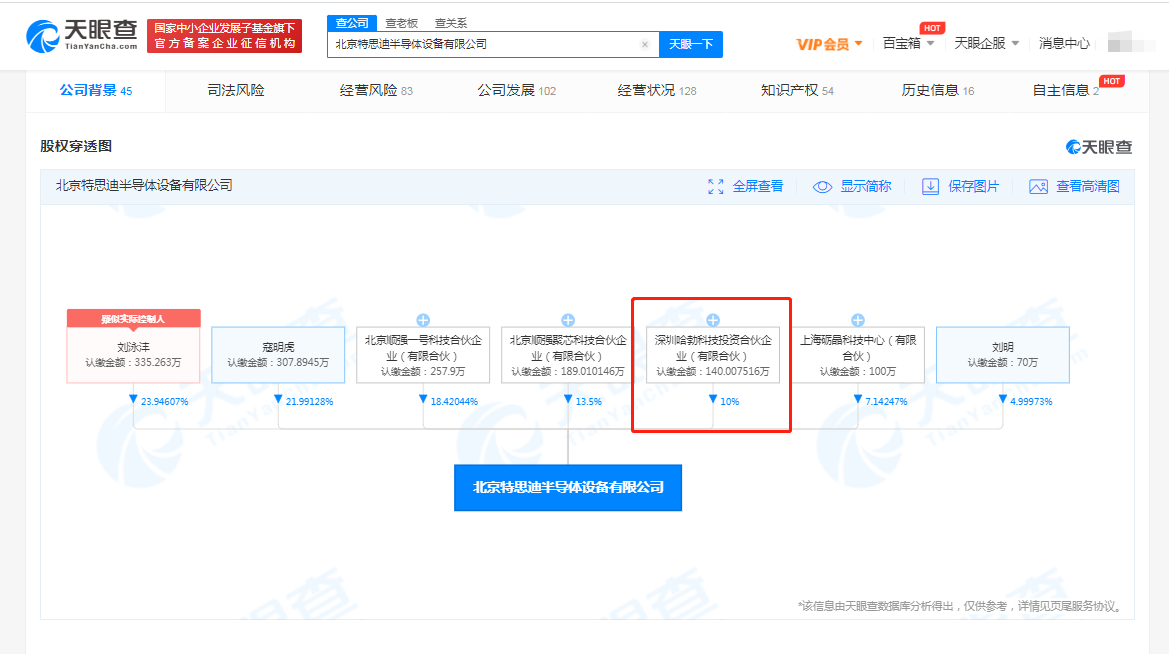Click the 全屏查看 link

pyautogui.click(x=757, y=186)
